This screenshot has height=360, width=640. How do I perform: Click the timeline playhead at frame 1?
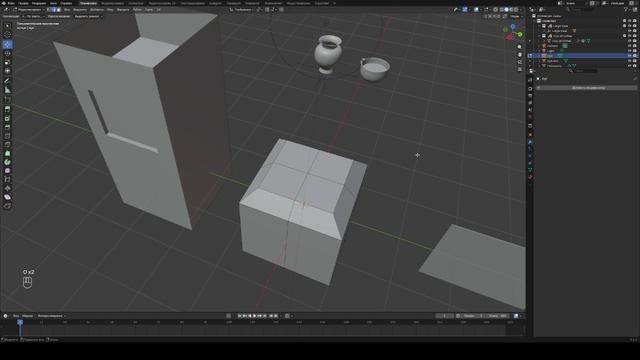click(x=20, y=322)
